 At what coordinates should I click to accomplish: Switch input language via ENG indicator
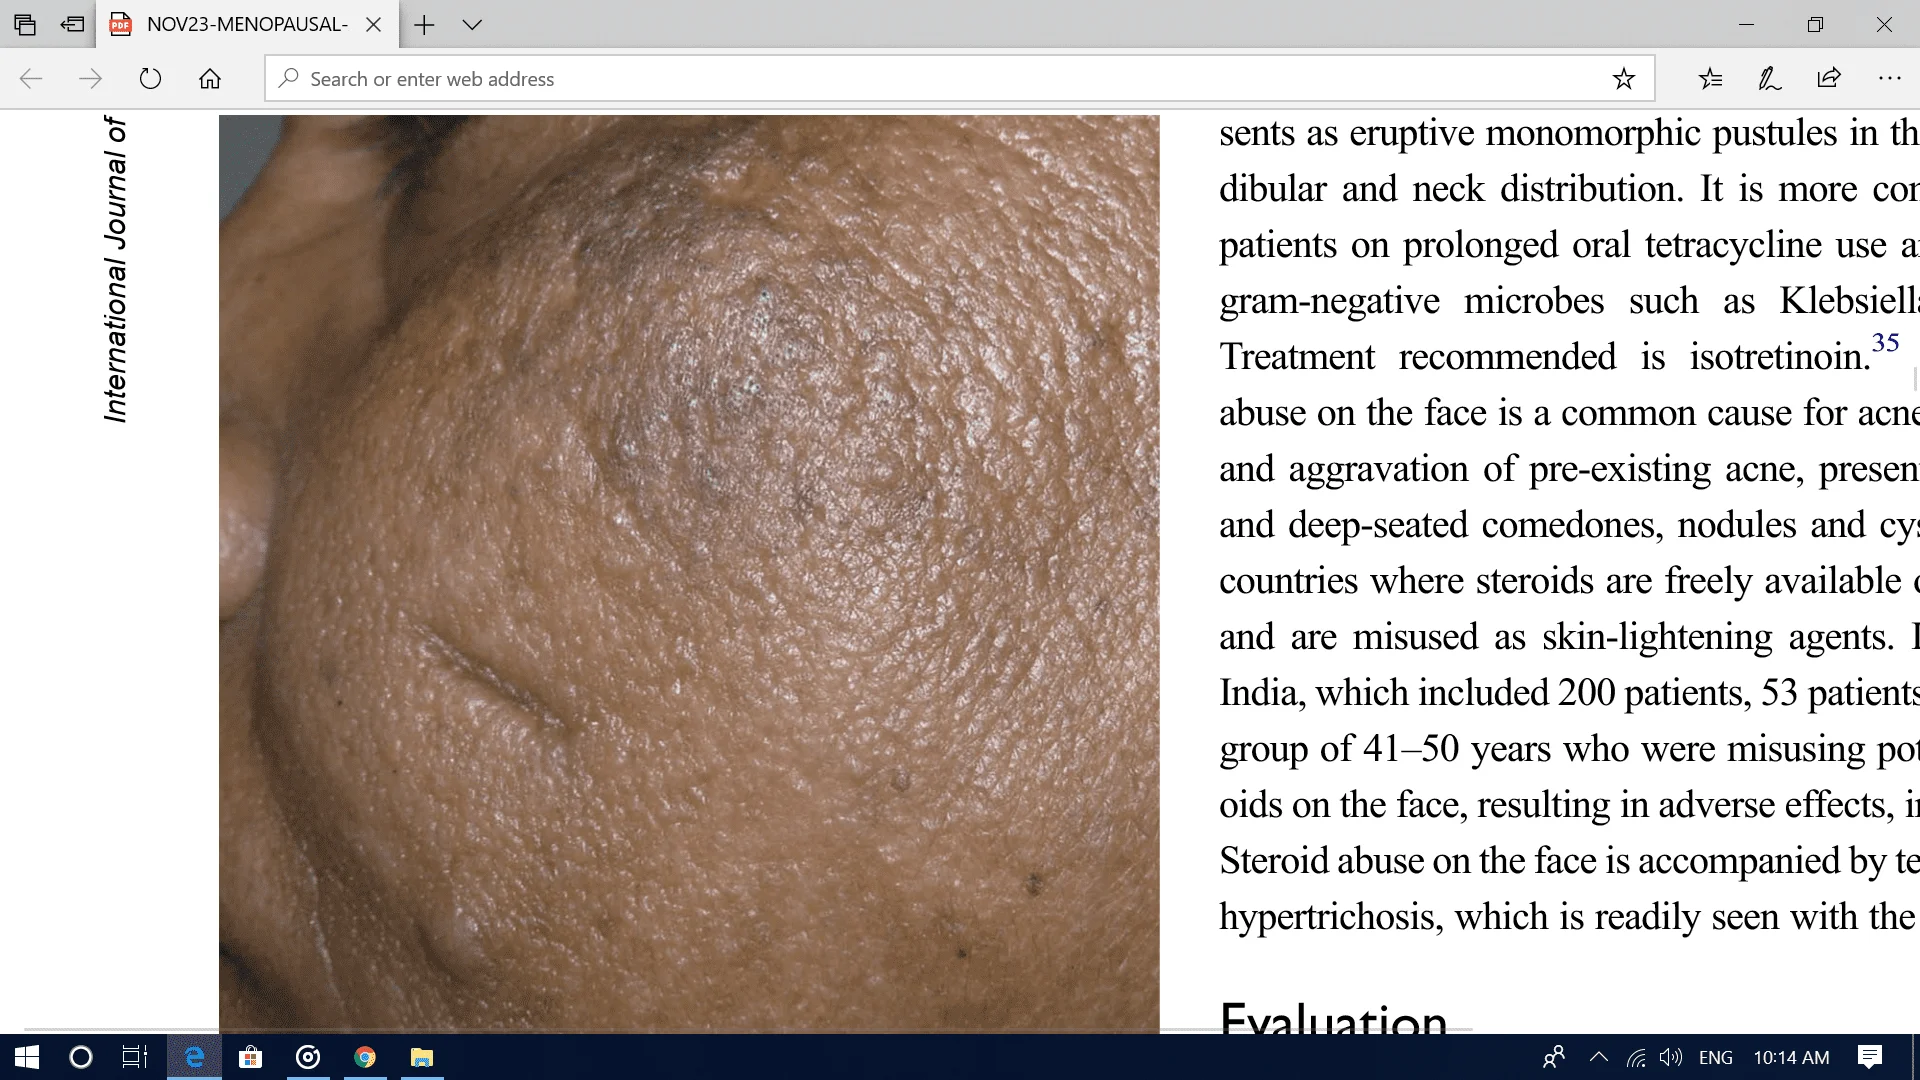pos(1714,1057)
